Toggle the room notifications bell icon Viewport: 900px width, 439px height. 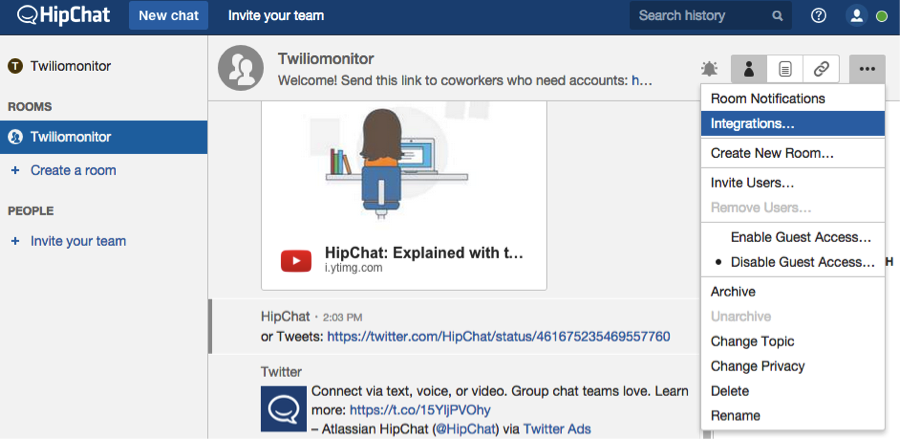(x=709, y=69)
